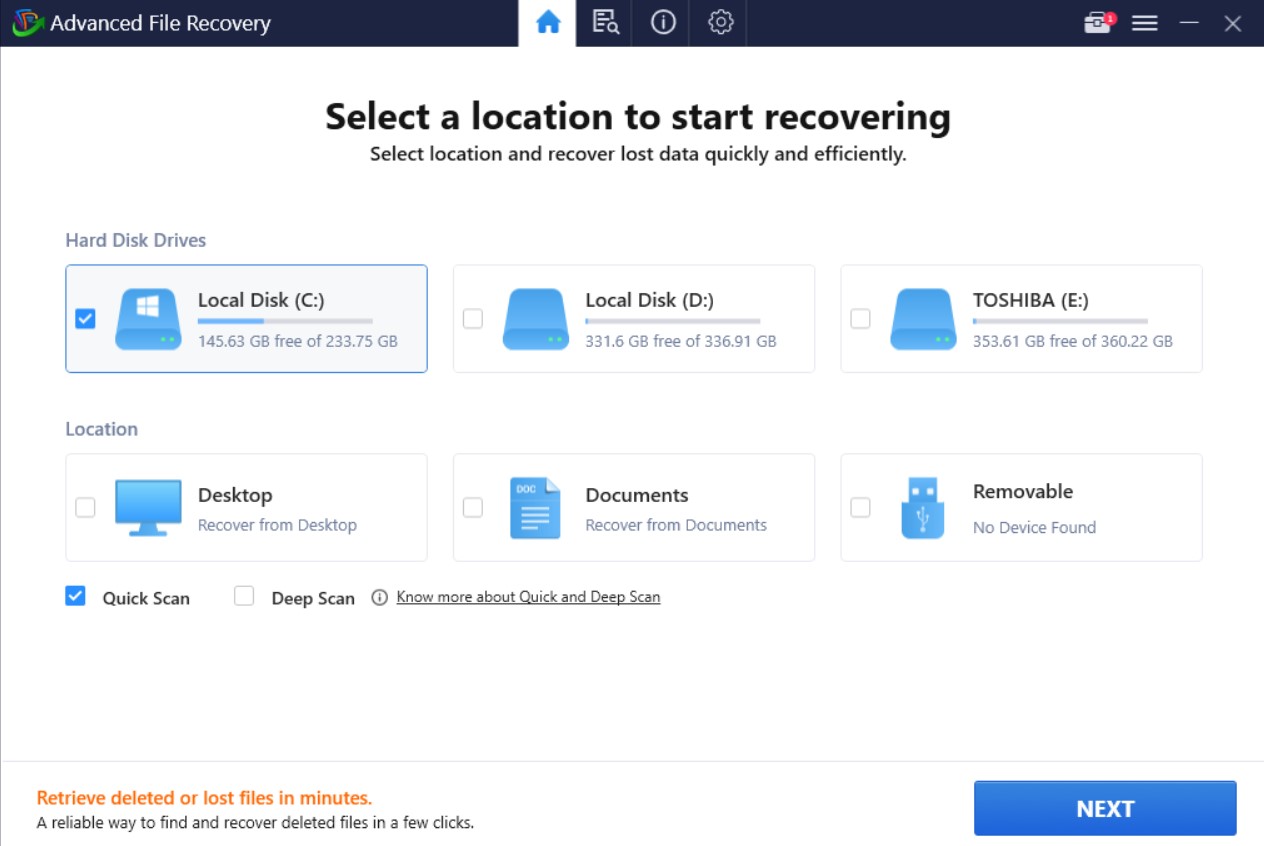Check the TOSHIBA (E:) checkbox
The image size is (1264, 846).
coord(860,319)
